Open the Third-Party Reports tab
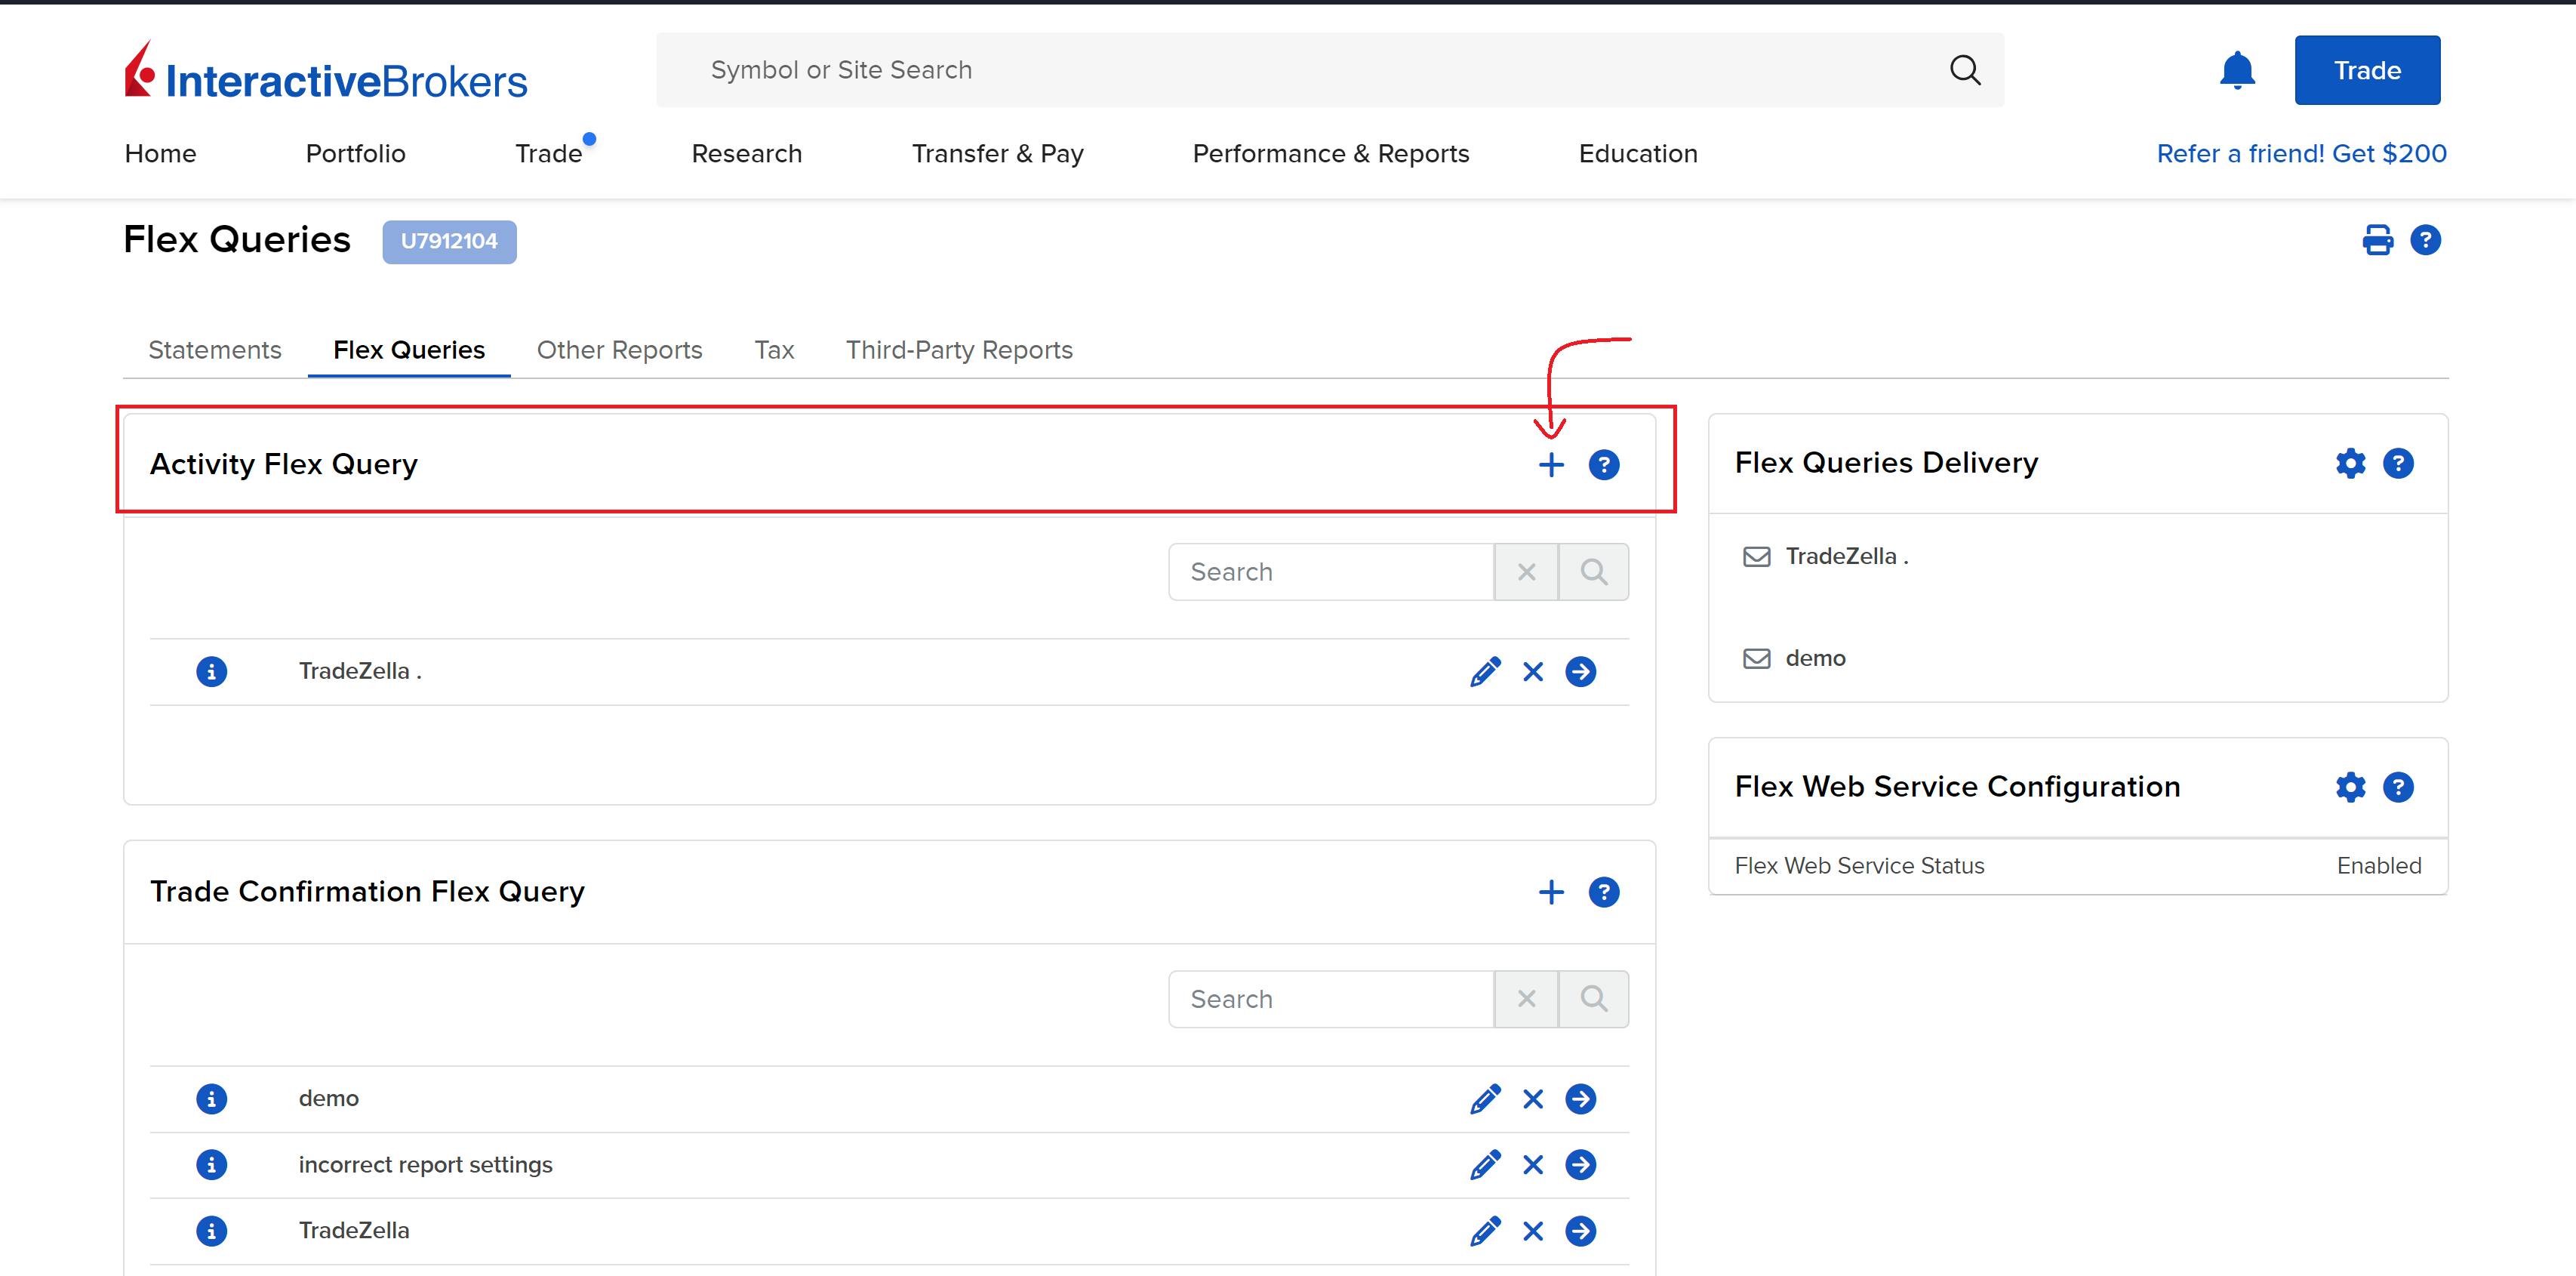Image resolution: width=2576 pixels, height=1276 pixels. [x=958, y=350]
